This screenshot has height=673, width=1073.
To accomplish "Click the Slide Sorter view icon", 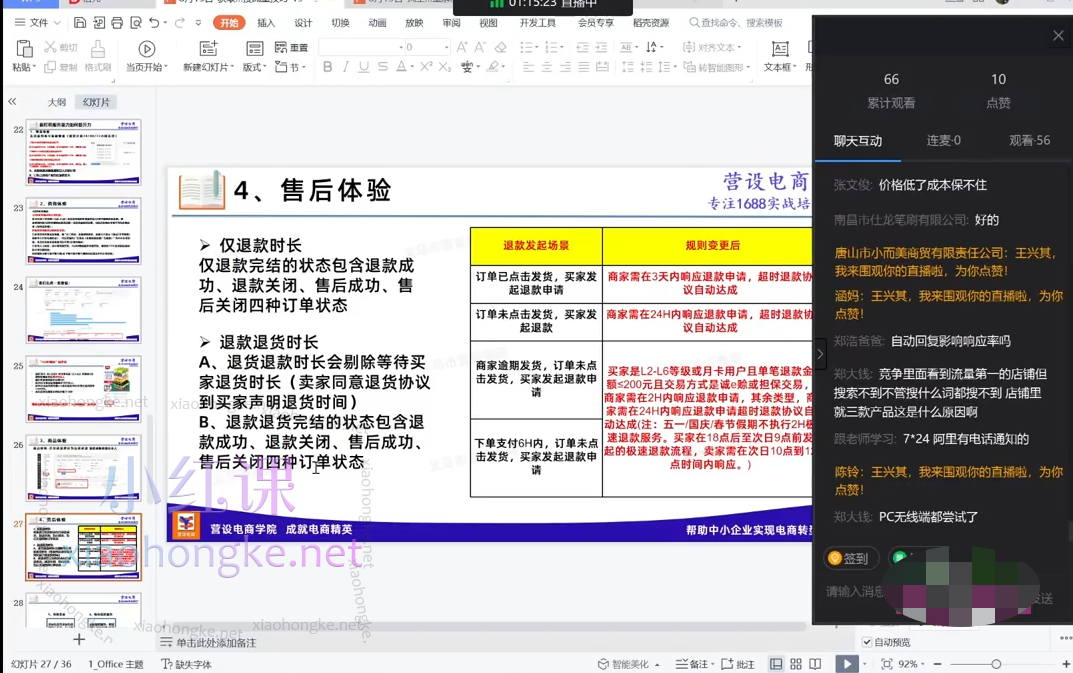I will 796,664.
